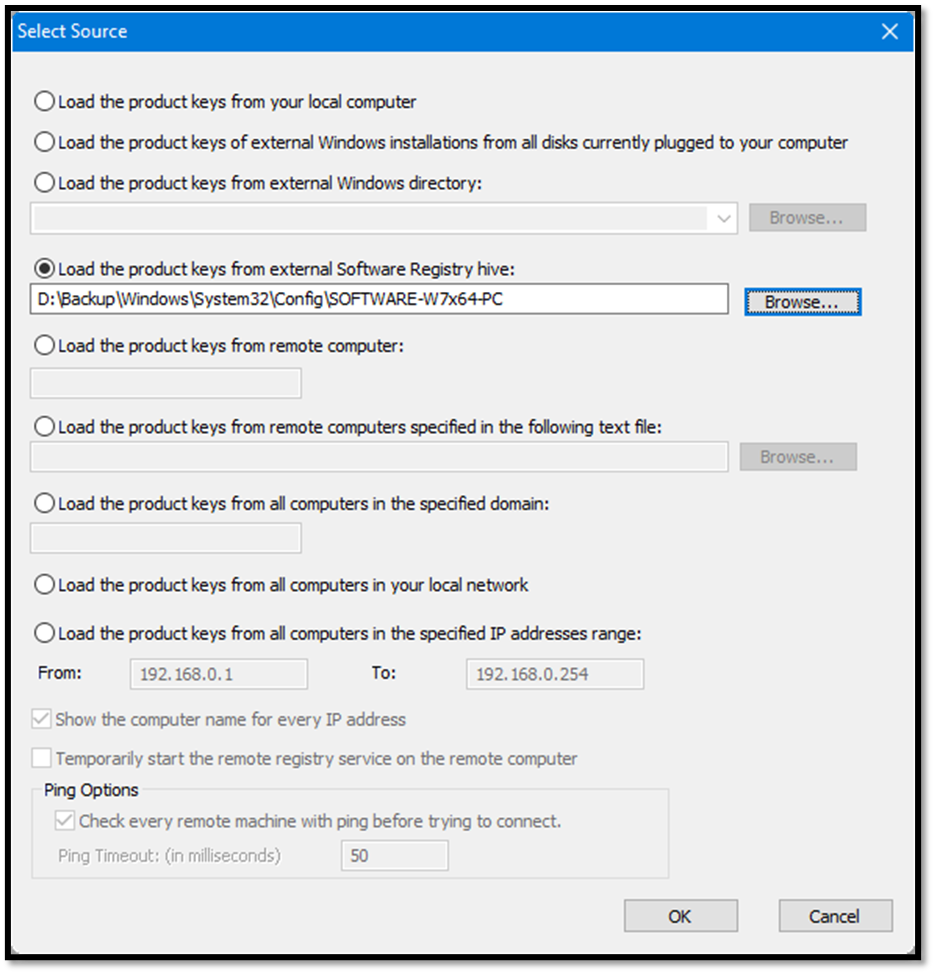Enable temporarily starting remote registry service

[41, 758]
